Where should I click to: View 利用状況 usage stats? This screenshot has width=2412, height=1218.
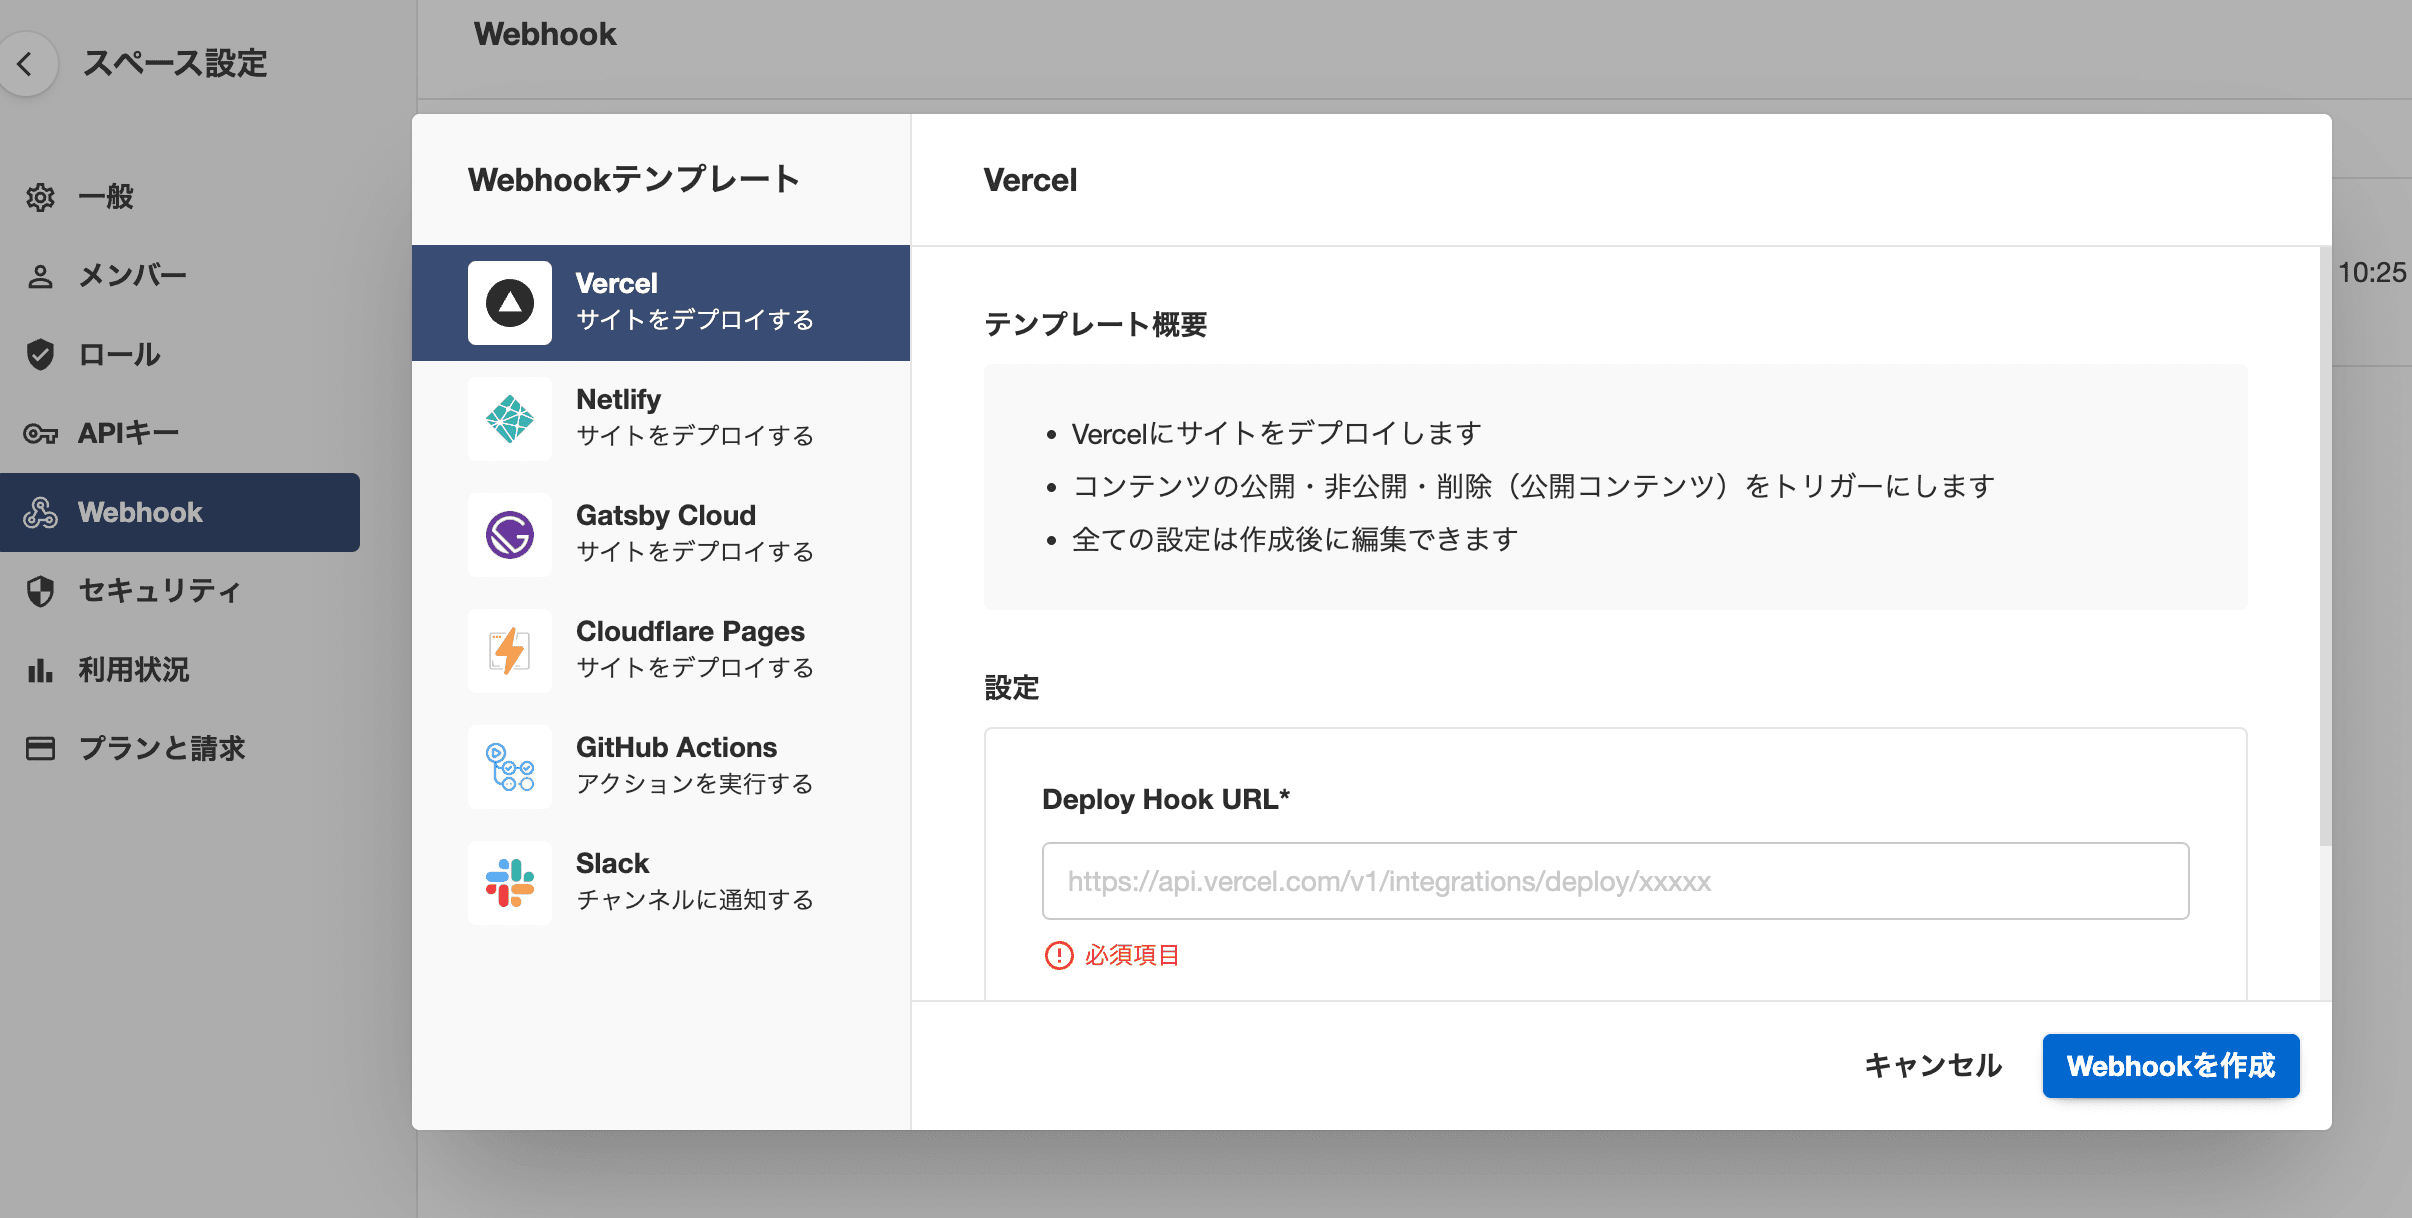tap(133, 670)
